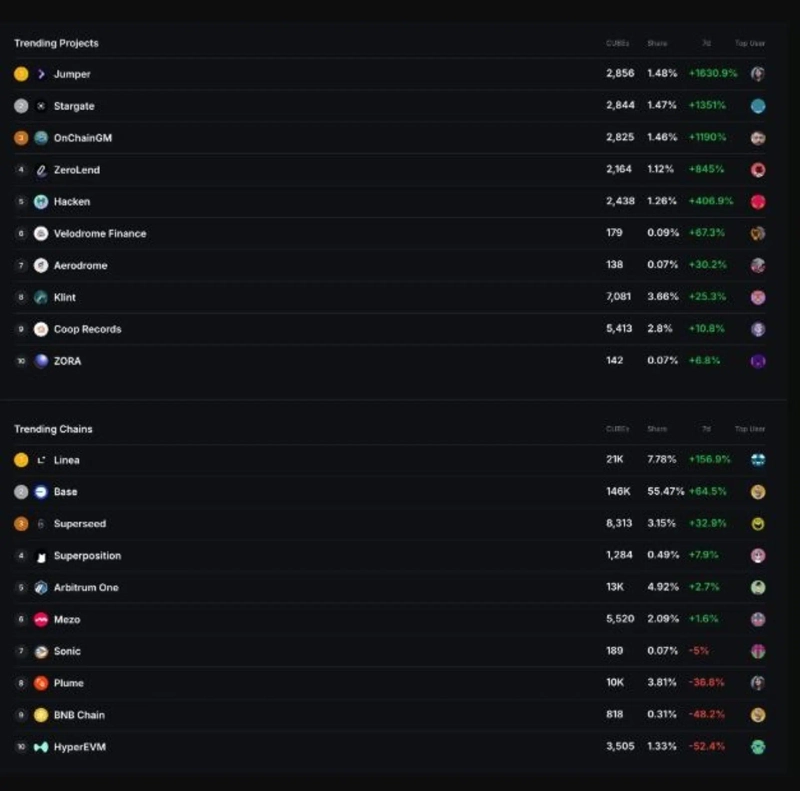Click the HyperEVM chain logo icon

click(41, 747)
